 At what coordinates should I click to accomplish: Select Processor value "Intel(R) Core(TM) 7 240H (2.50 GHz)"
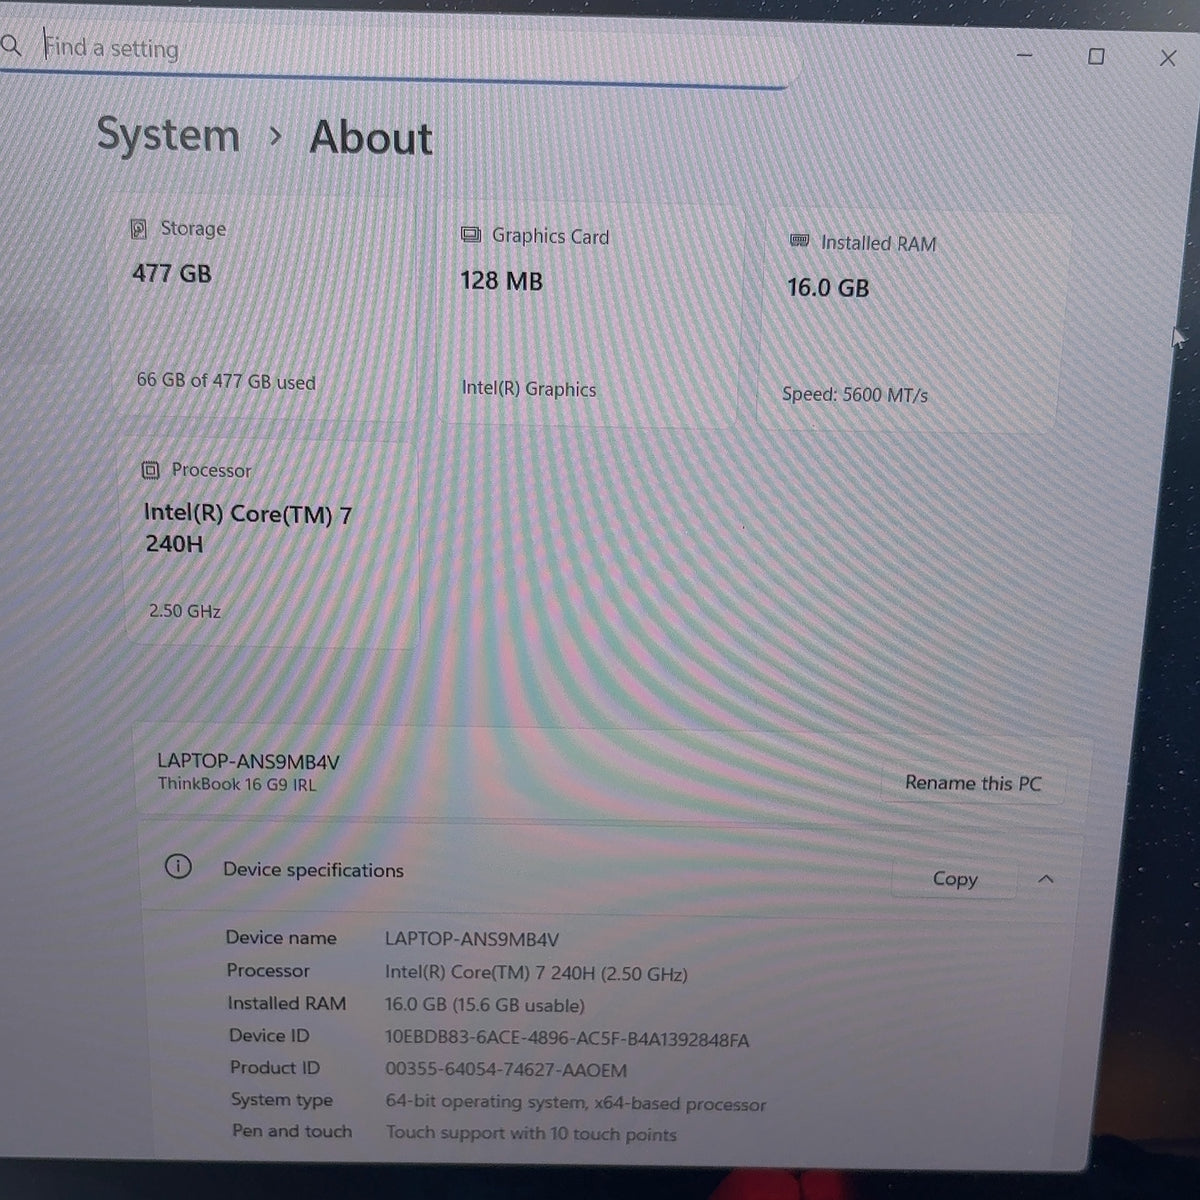tap(536, 973)
